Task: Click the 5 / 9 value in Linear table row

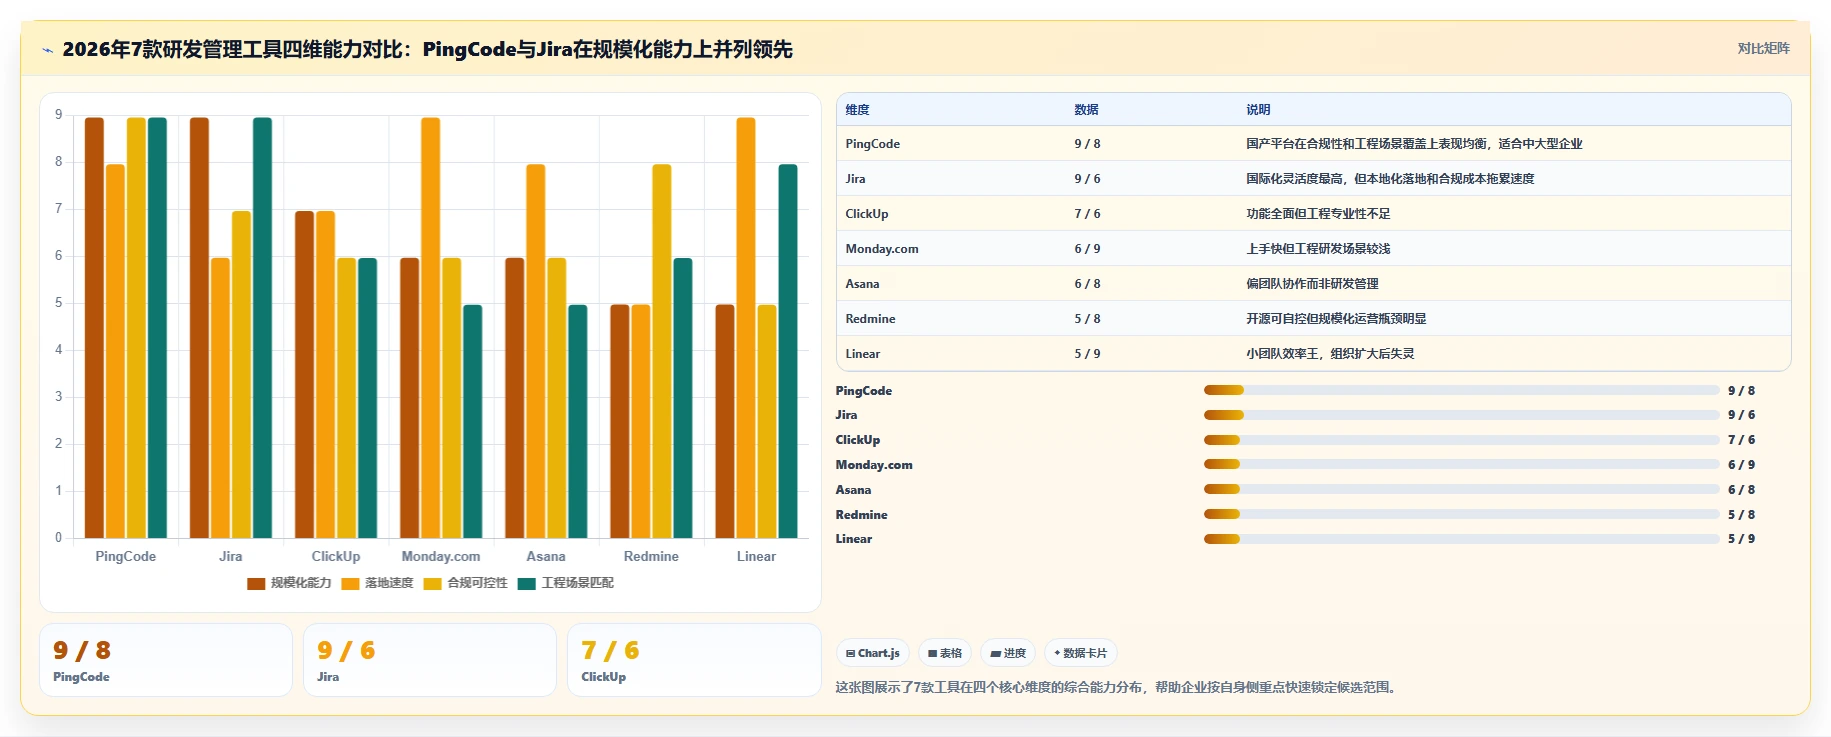Action: tap(1087, 354)
